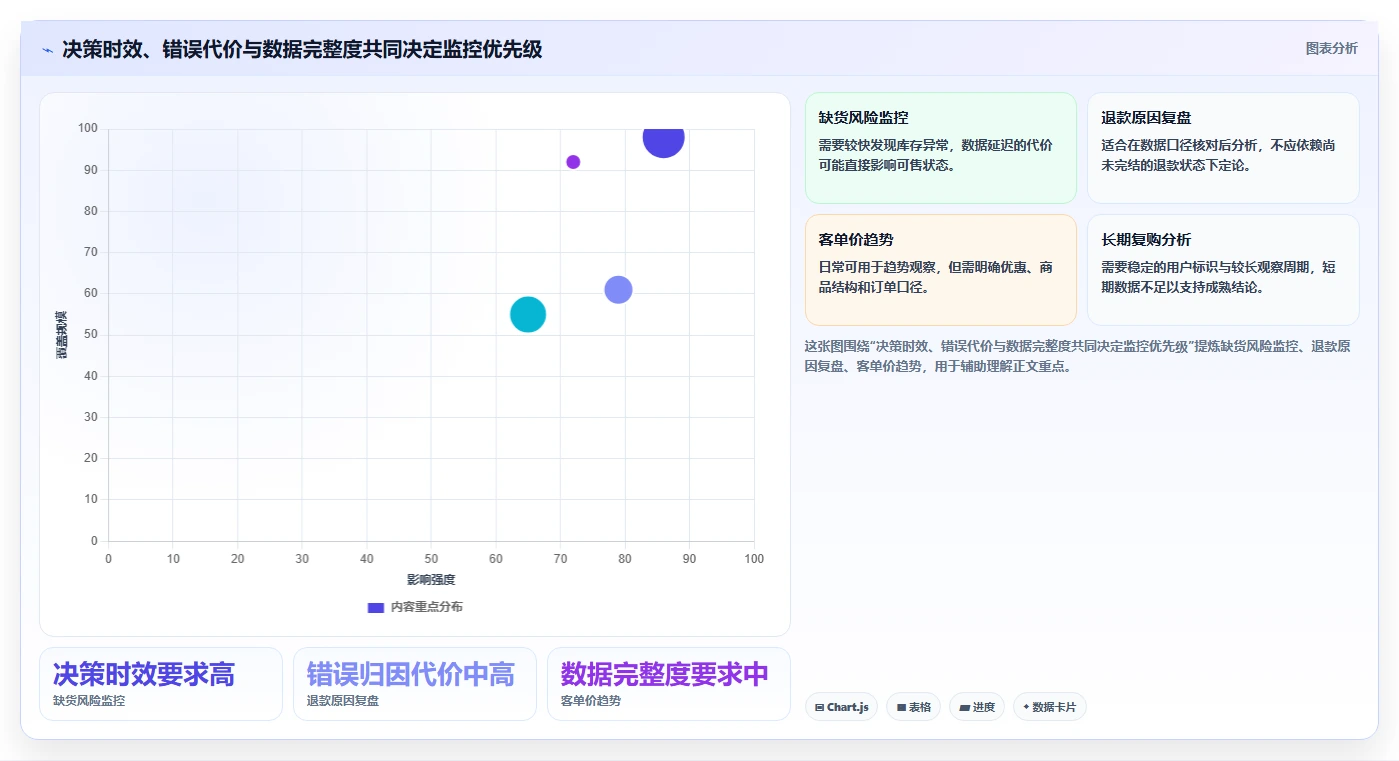Click the 影响强度 x-axis label
Viewport: 1399px width, 761px height.
tap(431, 580)
